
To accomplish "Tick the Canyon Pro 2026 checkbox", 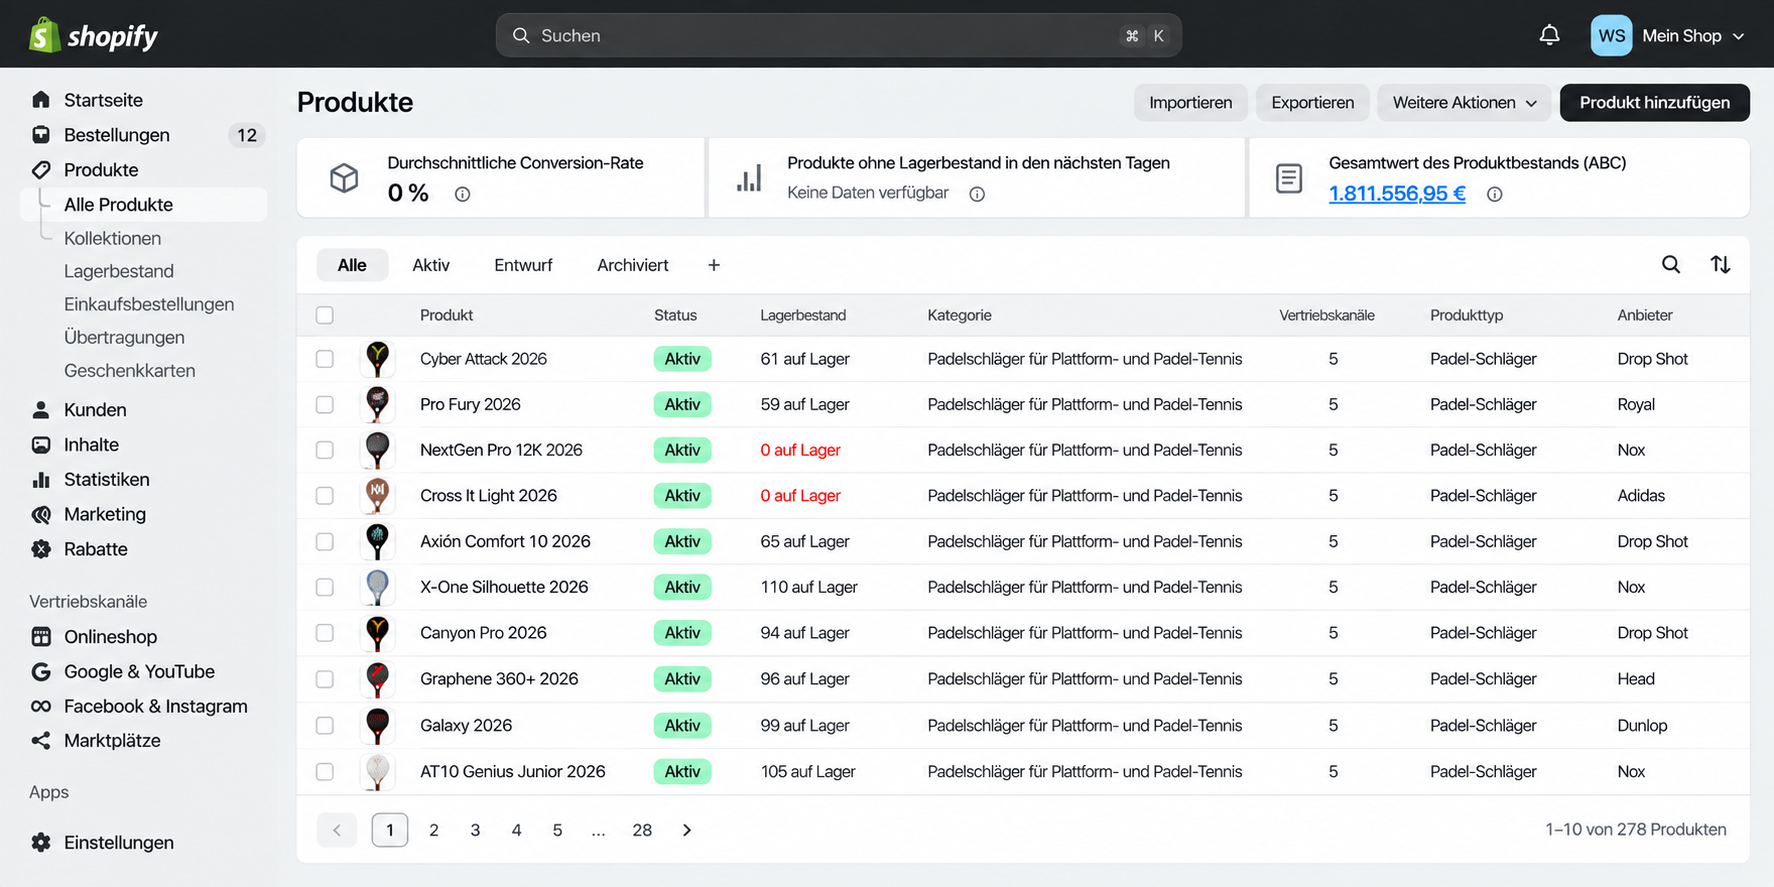I will tap(325, 633).
